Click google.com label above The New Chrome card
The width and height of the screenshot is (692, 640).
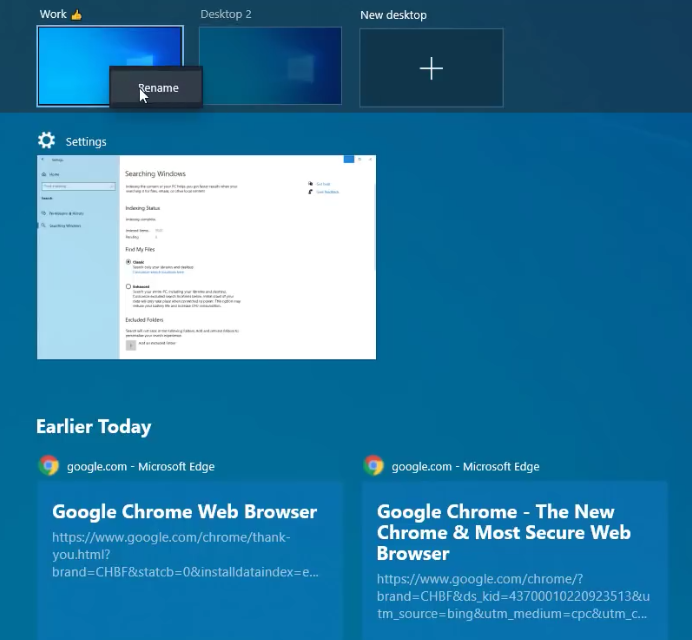(x=466, y=467)
